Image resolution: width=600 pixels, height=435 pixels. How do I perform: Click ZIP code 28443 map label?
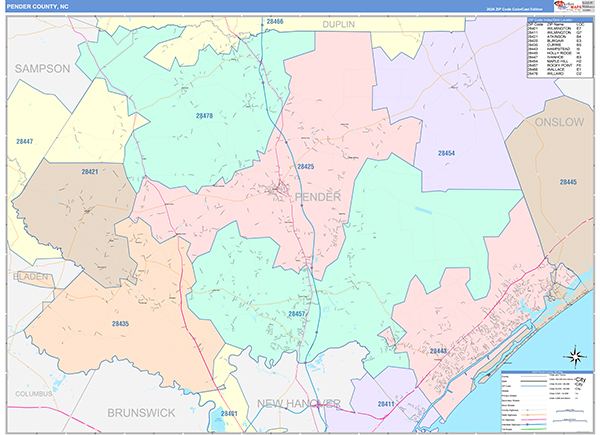click(x=438, y=351)
